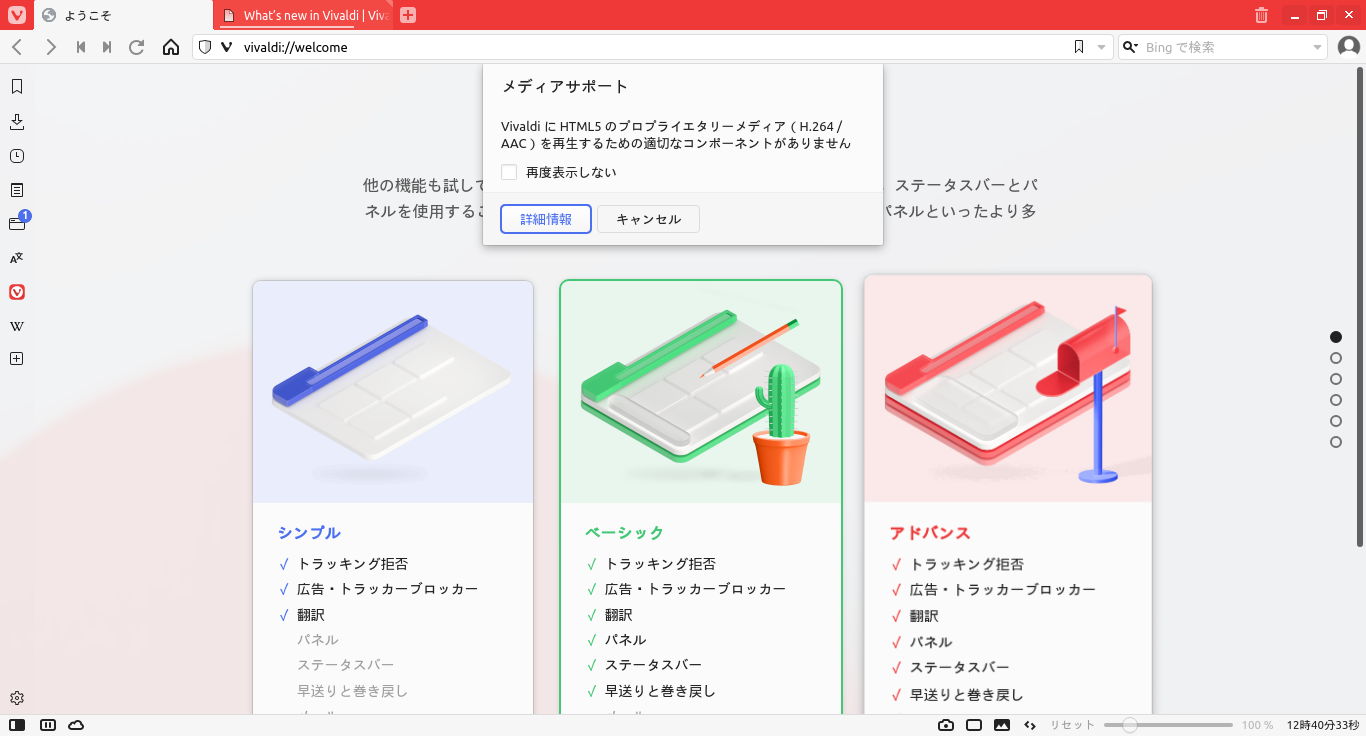Switch to What's new in Vivaldi tab
The image size is (1366, 736).
(305, 15)
